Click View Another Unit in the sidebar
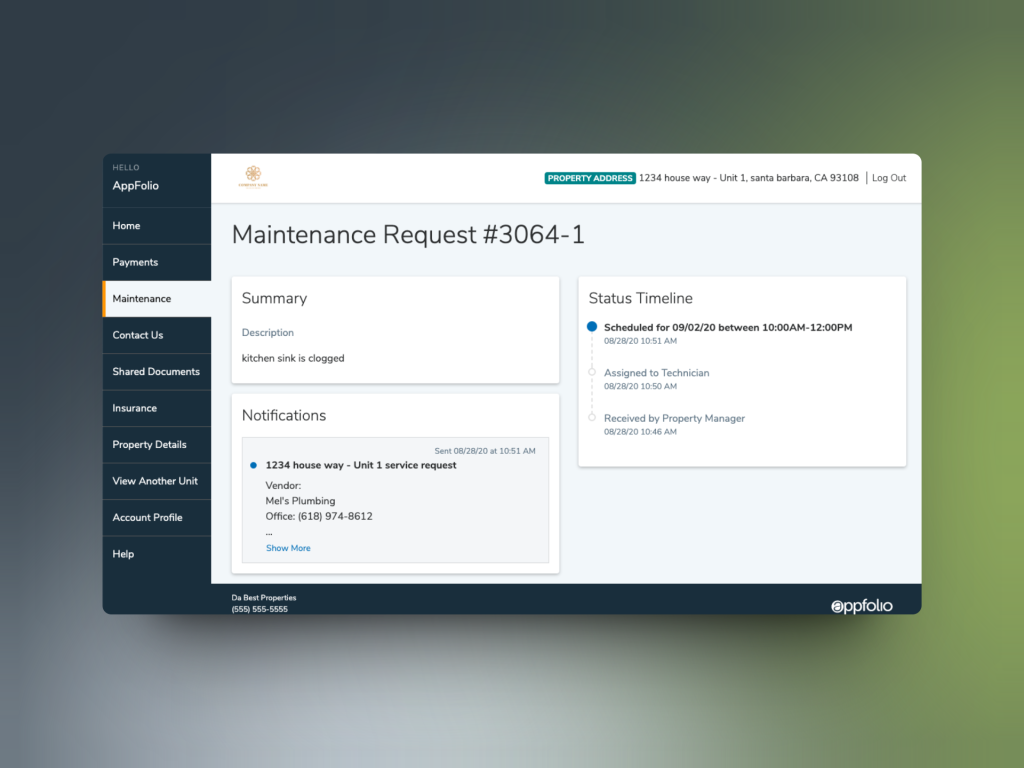The image size is (1024, 768). pyautogui.click(x=156, y=481)
